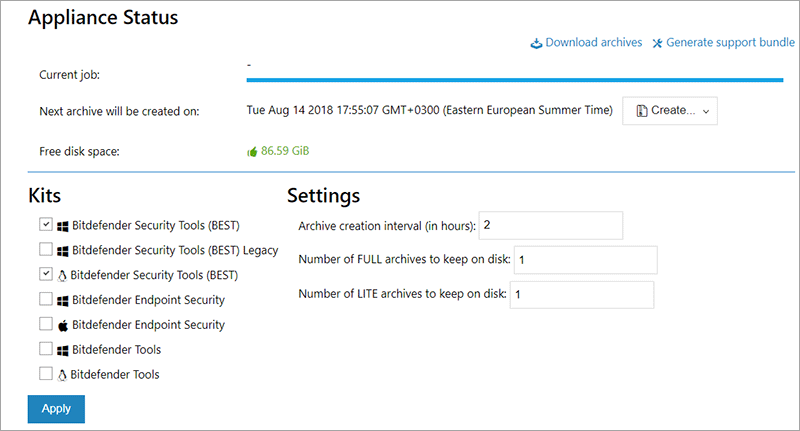Check the Windows Bitdefender Tools checkbox
The height and width of the screenshot is (431, 800).
[46, 348]
